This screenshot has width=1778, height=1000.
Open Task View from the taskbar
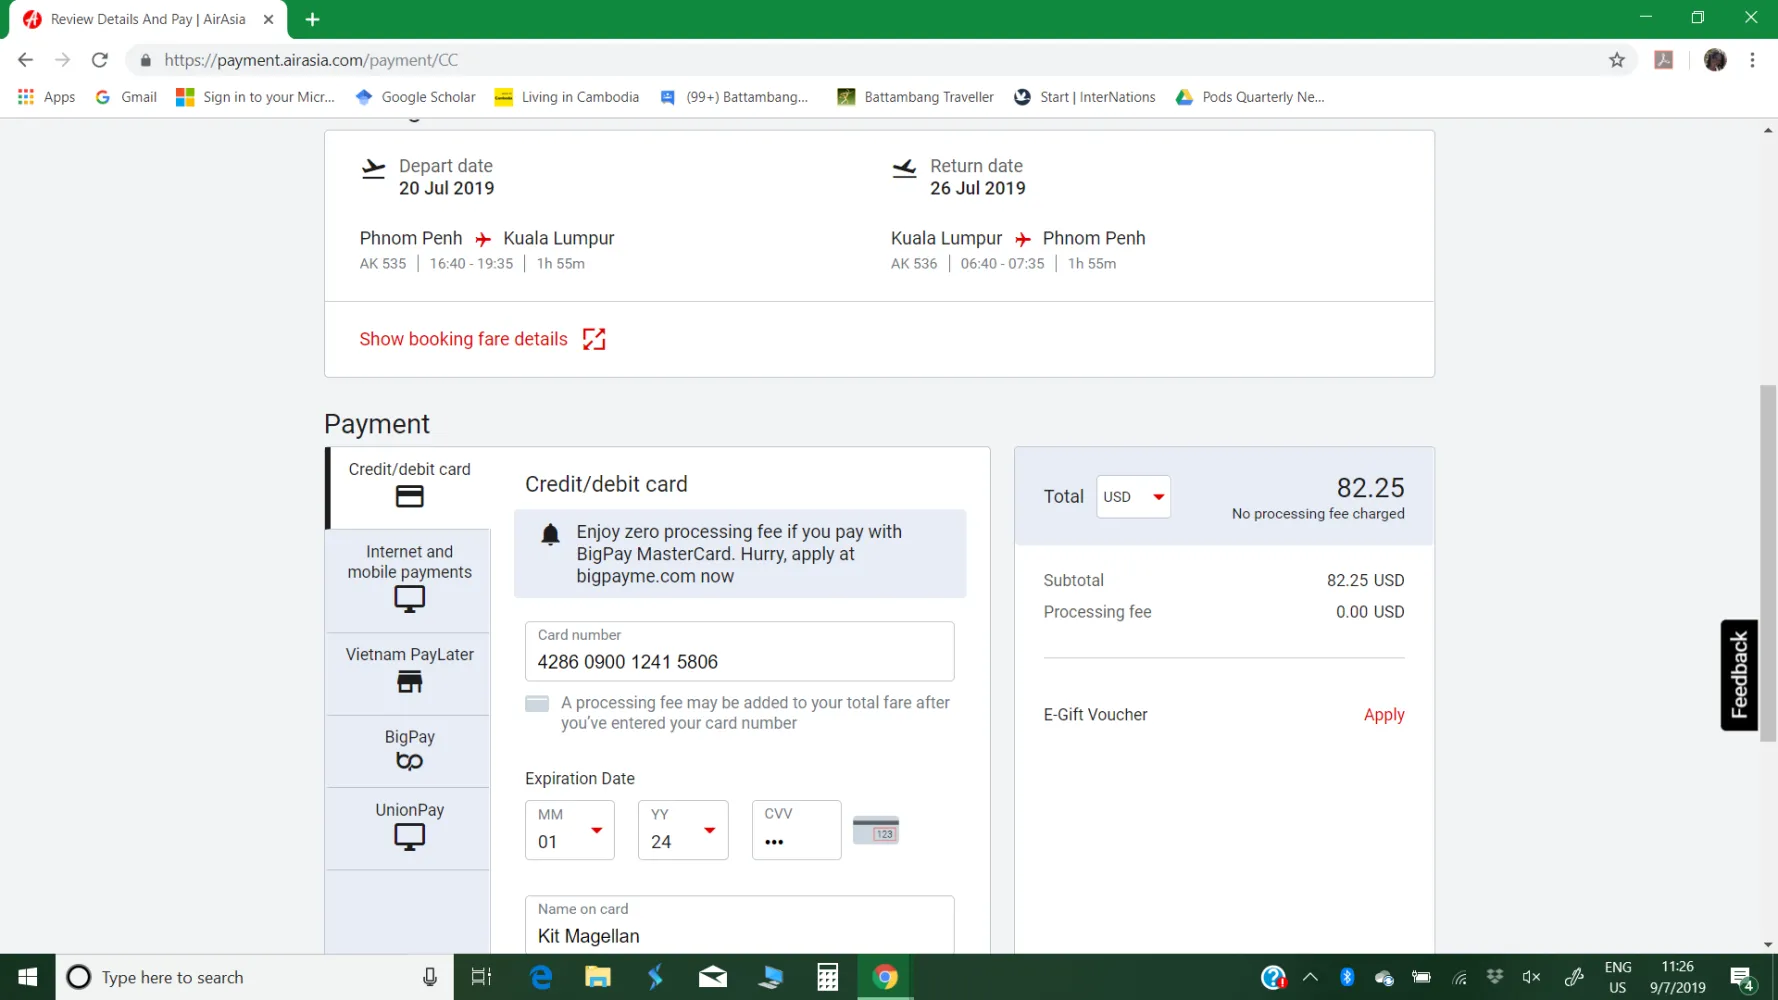point(481,977)
